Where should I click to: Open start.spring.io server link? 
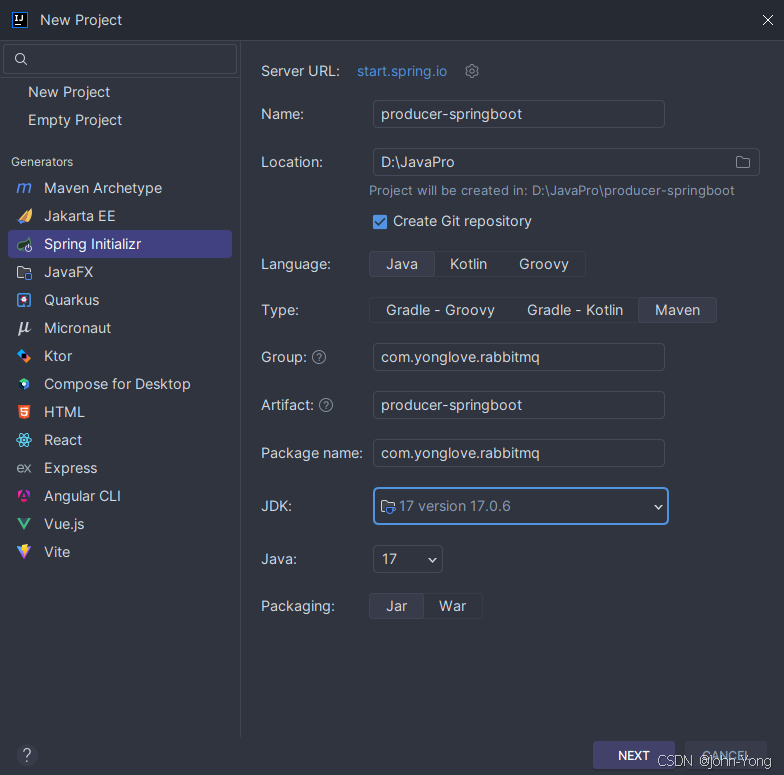click(x=402, y=71)
